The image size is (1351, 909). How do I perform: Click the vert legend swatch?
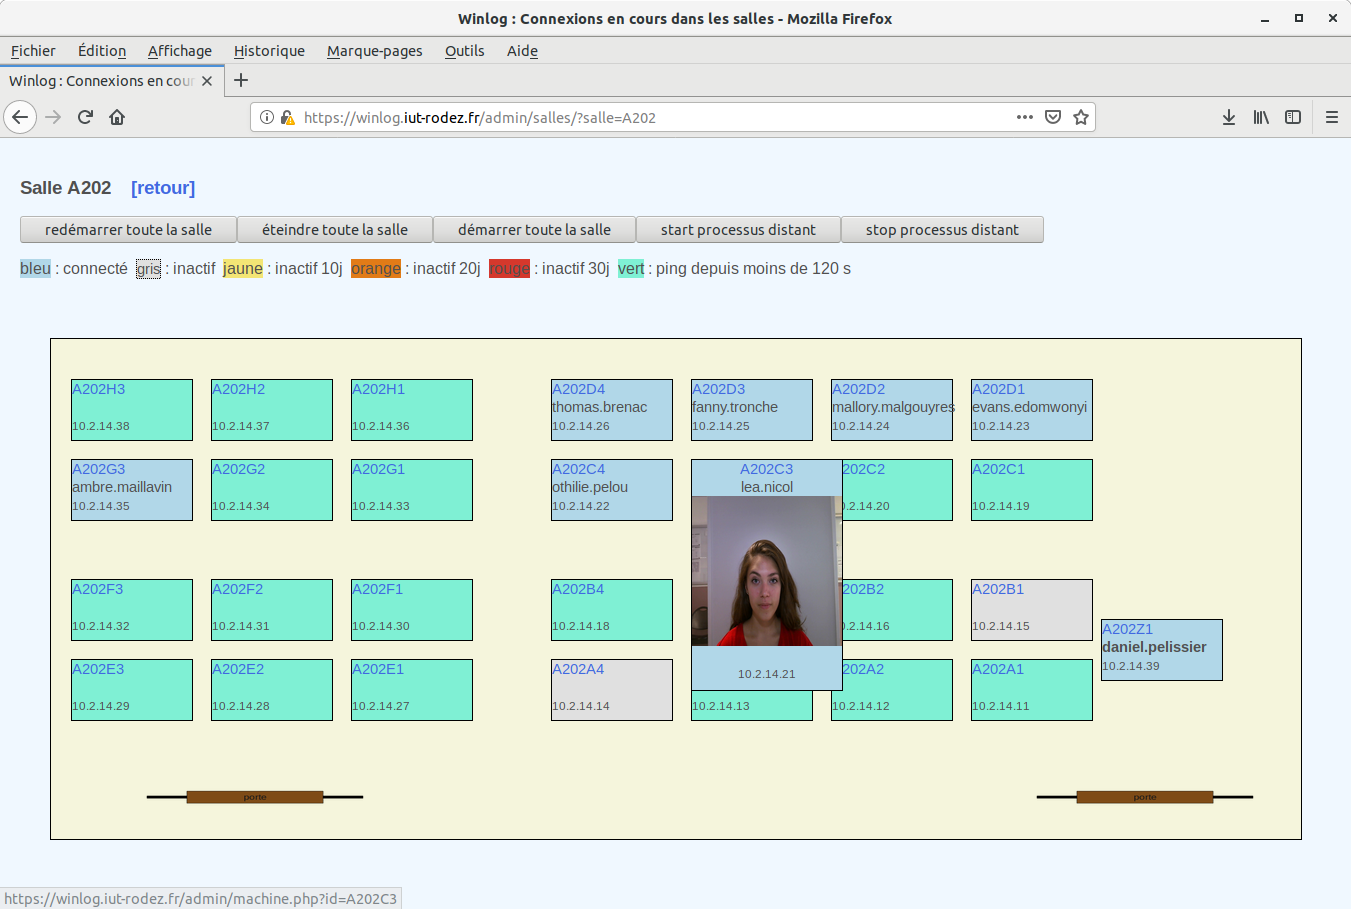pyautogui.click(x=631, y=268)
